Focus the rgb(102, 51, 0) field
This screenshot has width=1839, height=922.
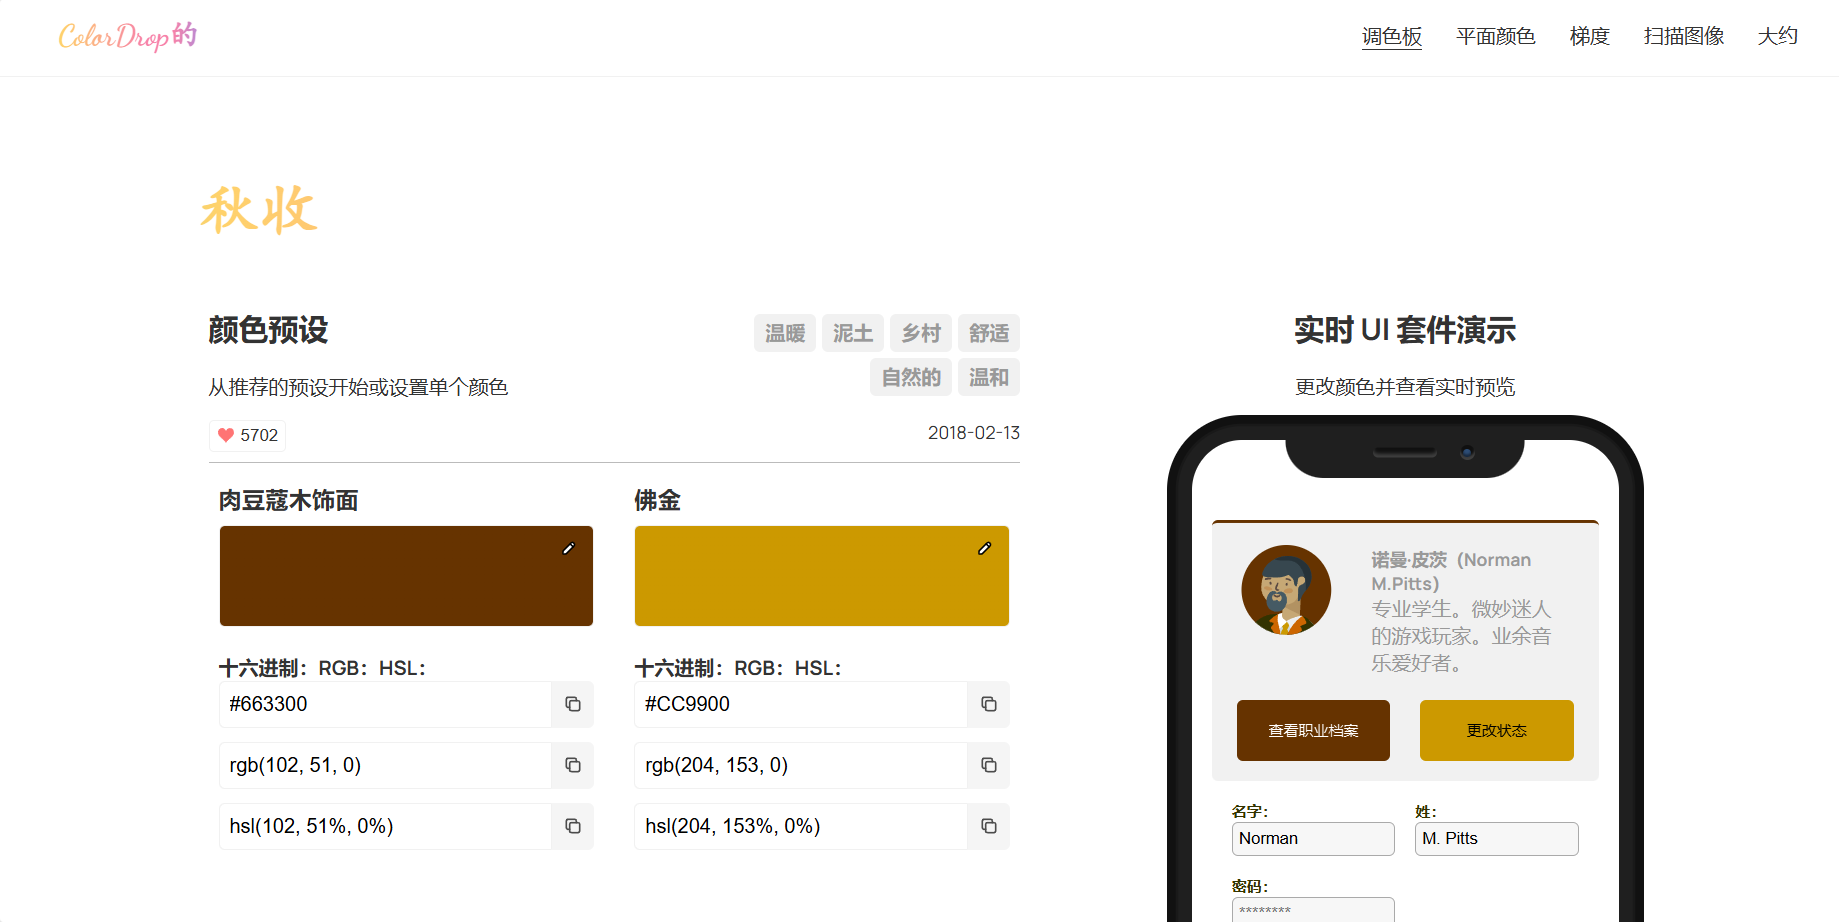coord(385,765)
